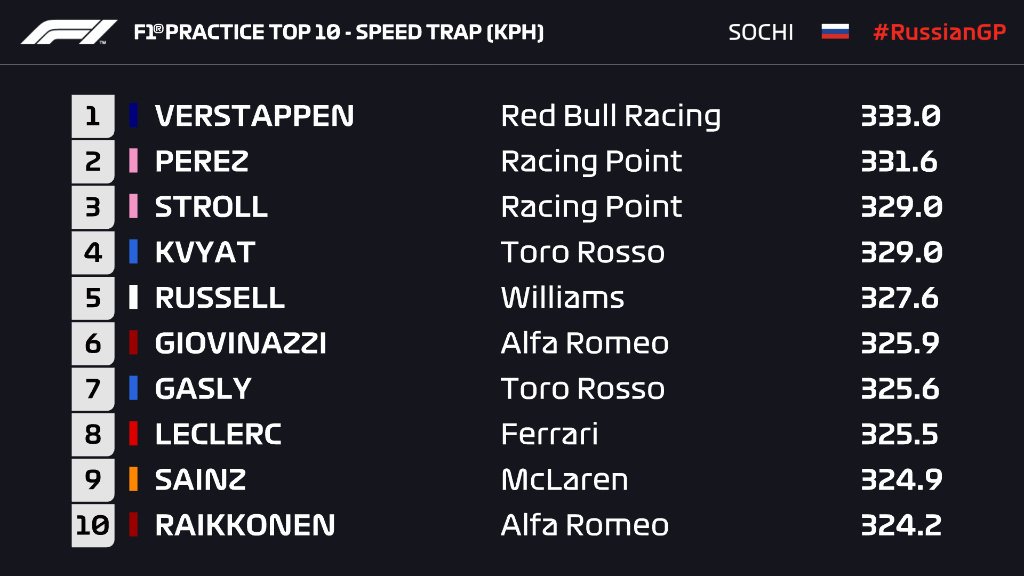
Task: Click the Practice Top 10 Speed Trap title
Action: 338,32
